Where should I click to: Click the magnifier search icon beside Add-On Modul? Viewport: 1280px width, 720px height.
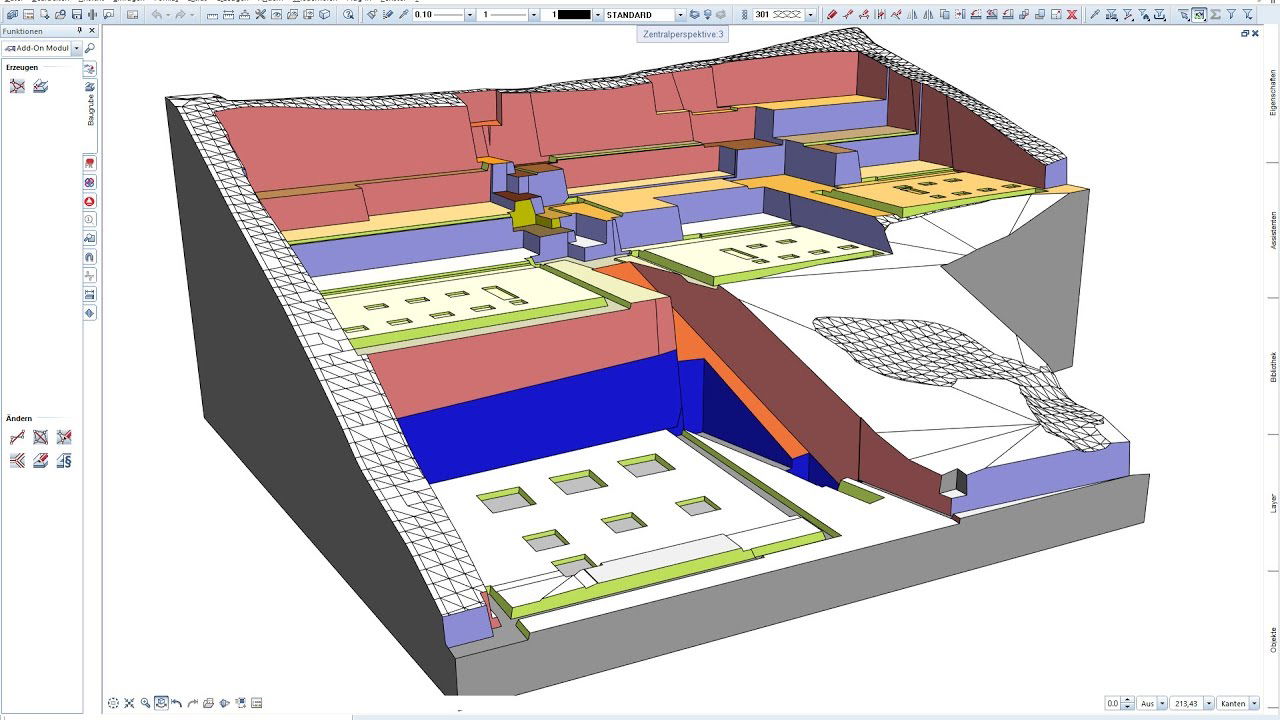(89, 48)
